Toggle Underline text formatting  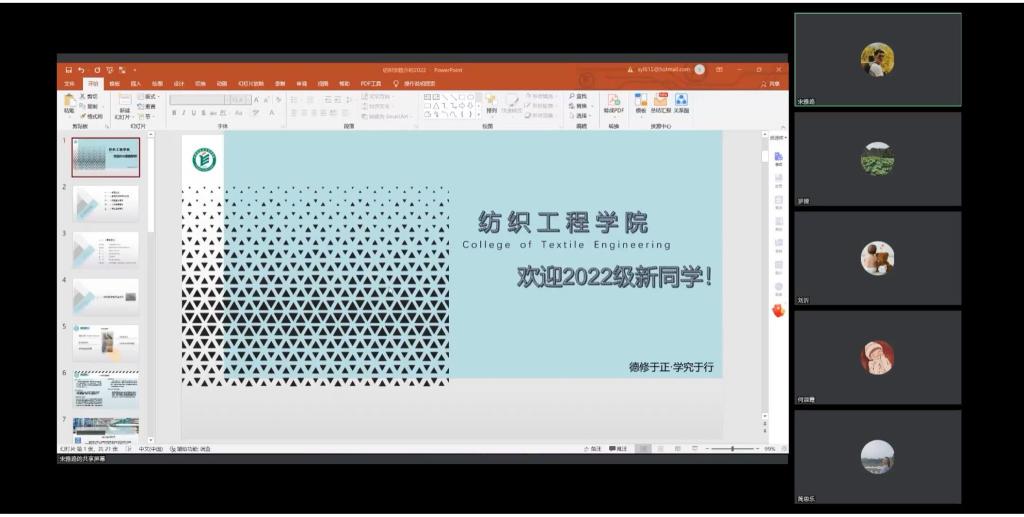[194, 113]
